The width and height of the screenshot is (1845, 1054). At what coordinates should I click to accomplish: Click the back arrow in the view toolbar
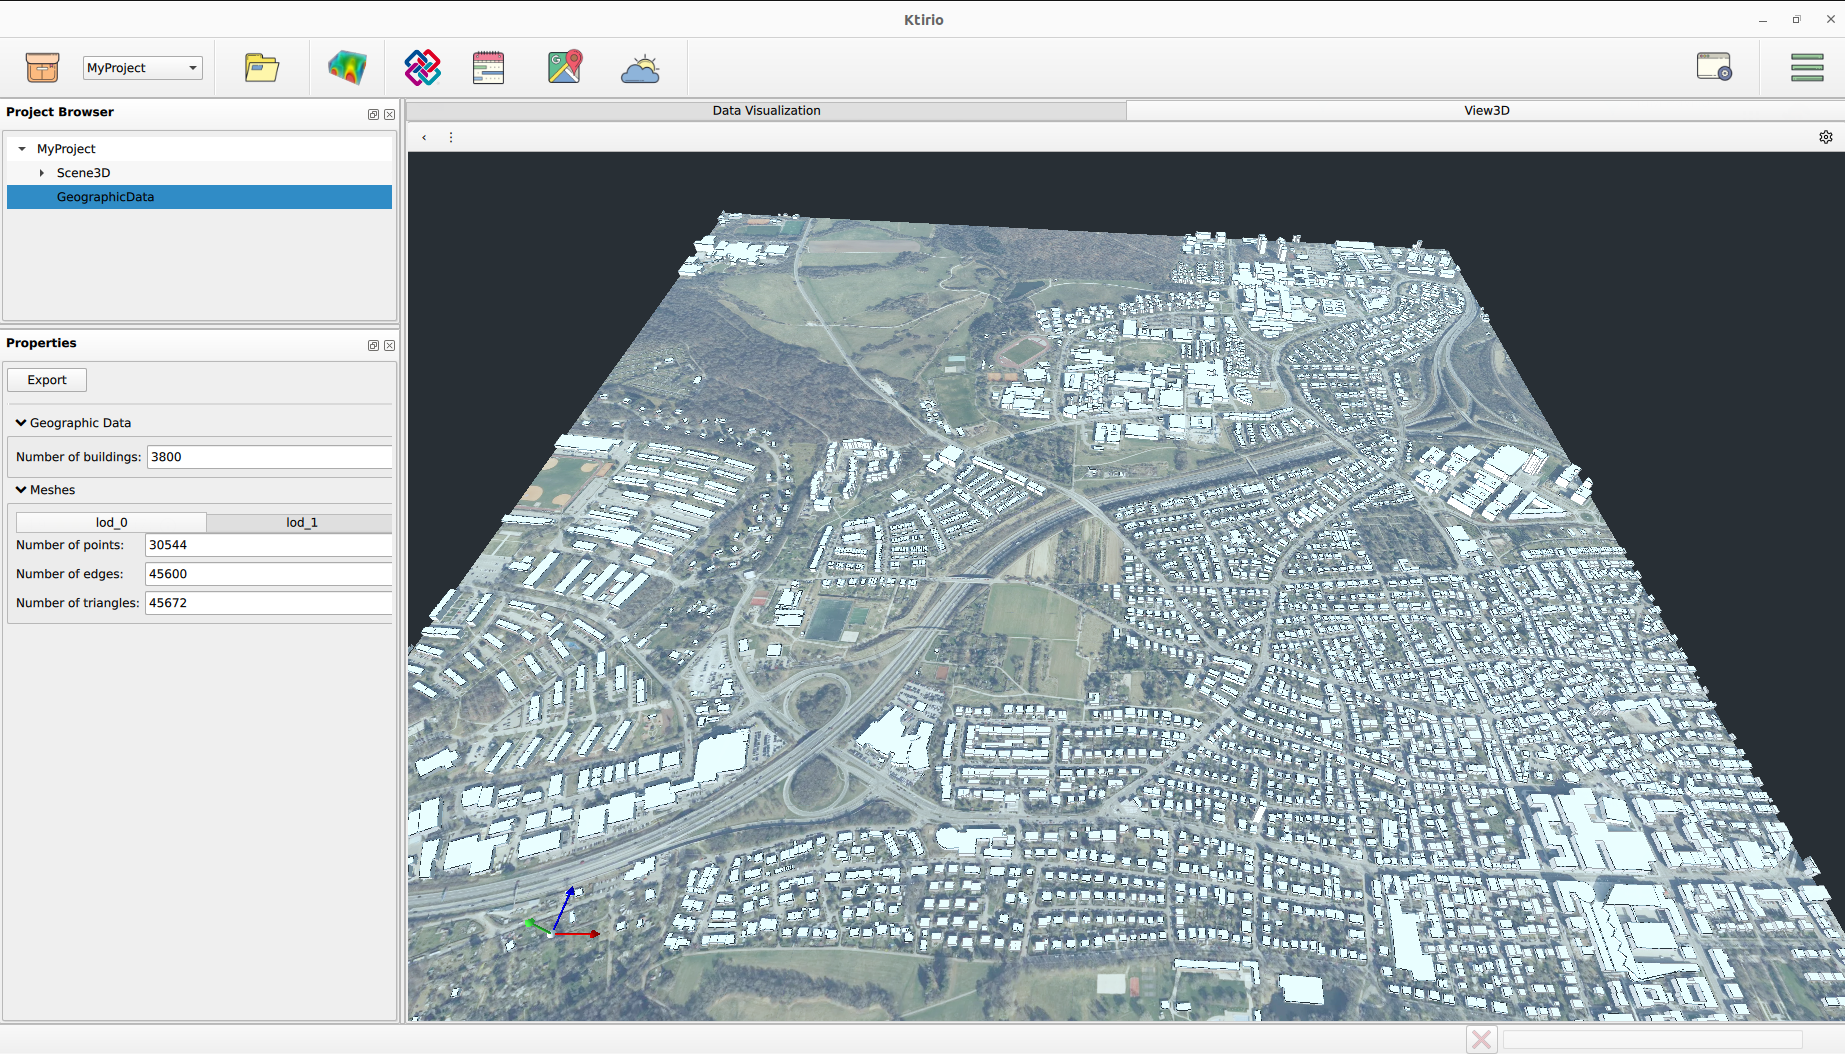tap(424, 138)
